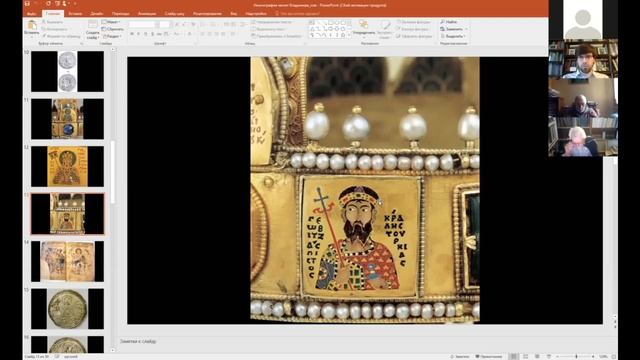This screenshot has height=360, width=640.
Task: Click the Save icon in quick access toolbar
Action: click(27, 4)
